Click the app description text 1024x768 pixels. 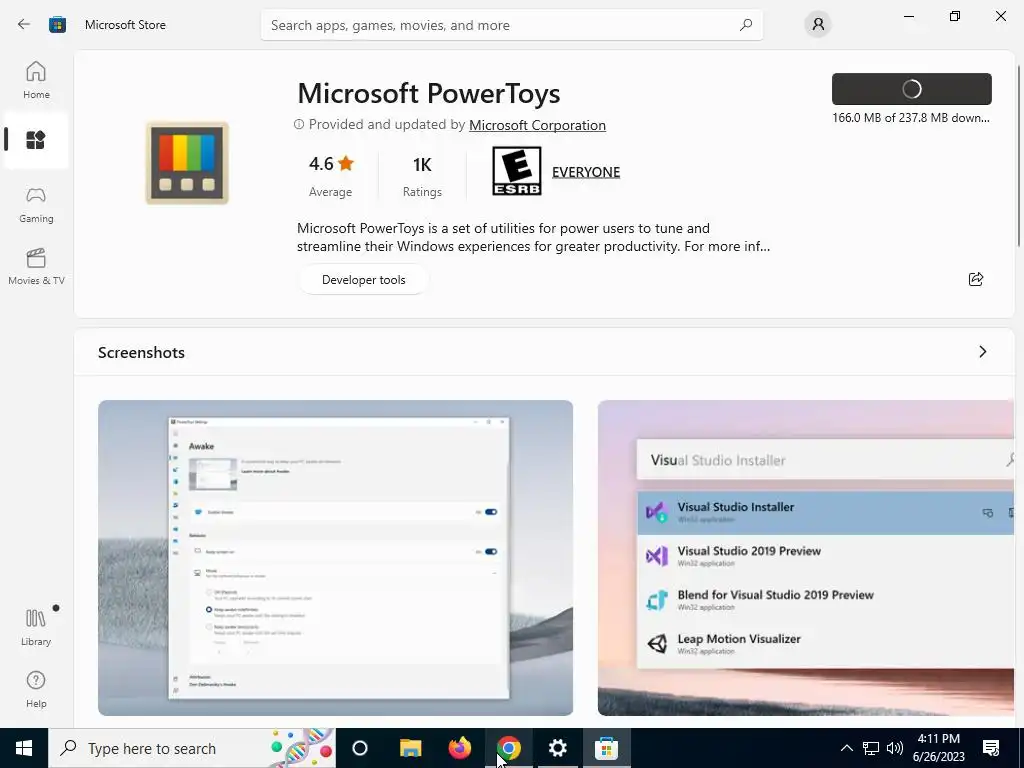(x=534, y=237)
